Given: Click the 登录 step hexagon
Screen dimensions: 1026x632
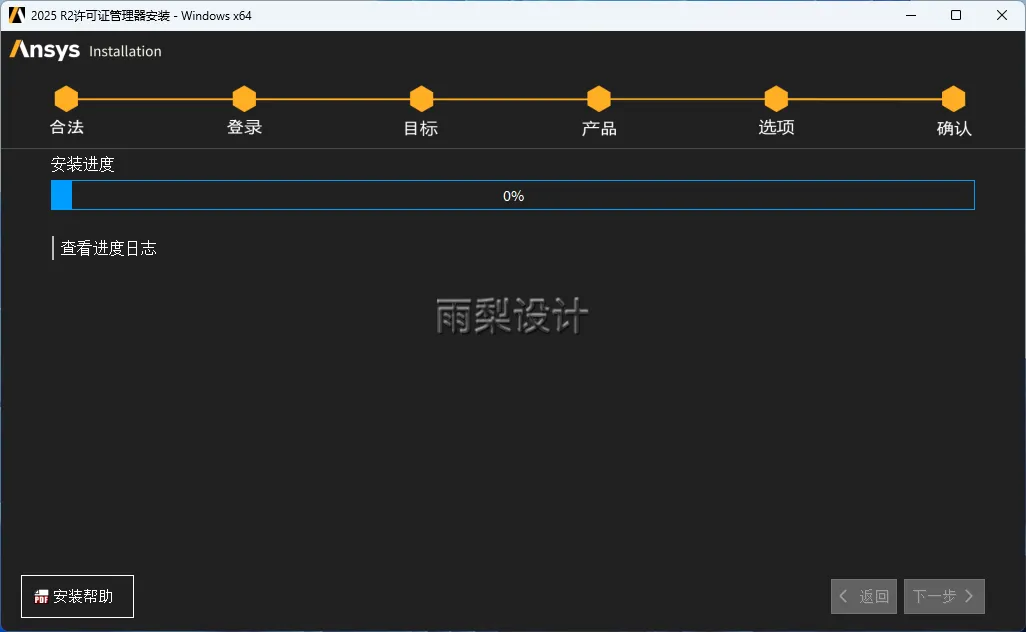Looking at the screenshot, I should pos(244,99).
